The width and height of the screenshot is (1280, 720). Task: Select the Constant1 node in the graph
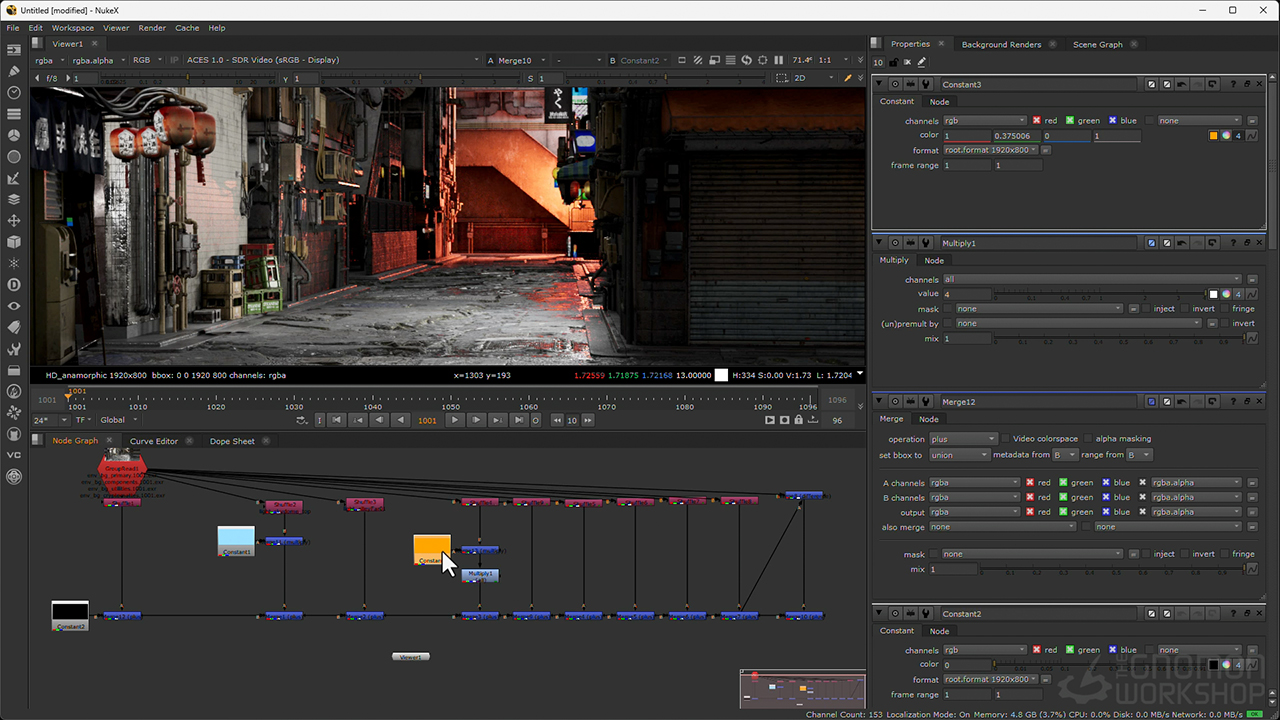point(236,541)
